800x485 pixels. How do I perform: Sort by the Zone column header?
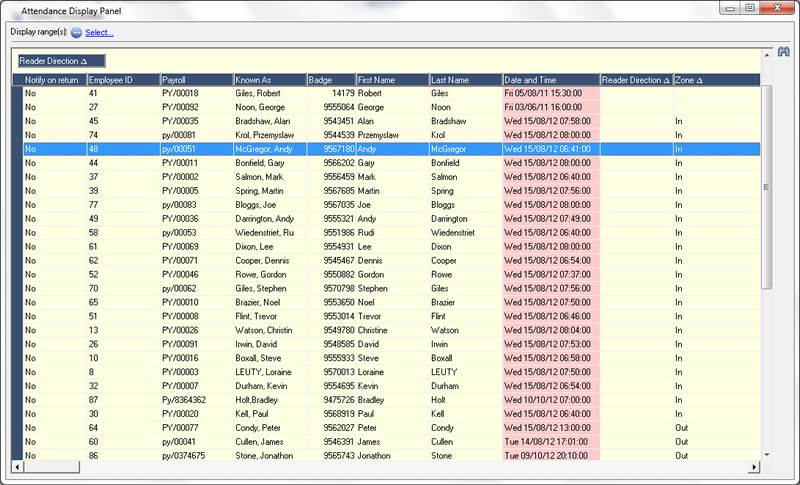(x=715, y=80)
